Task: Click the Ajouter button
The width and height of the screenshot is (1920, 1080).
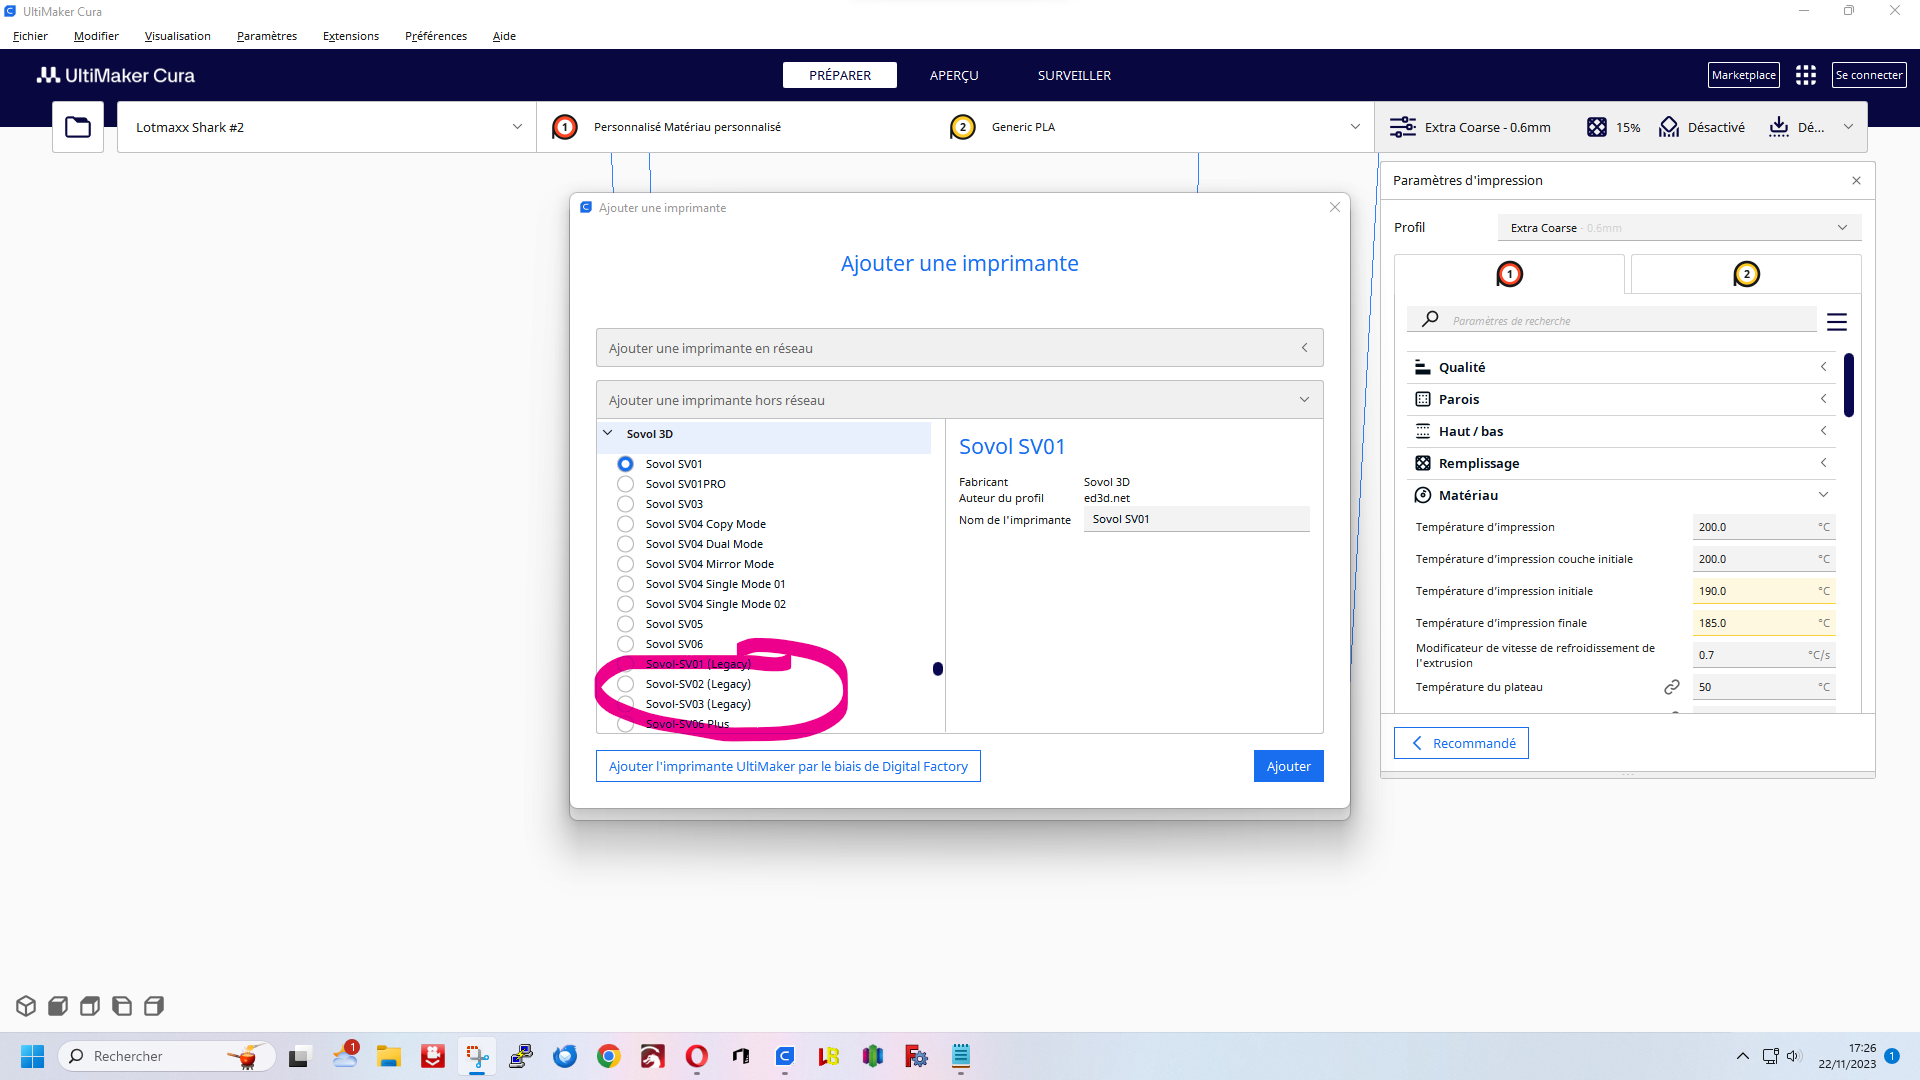Action: pyautogui.click(x=1288, y=766)
